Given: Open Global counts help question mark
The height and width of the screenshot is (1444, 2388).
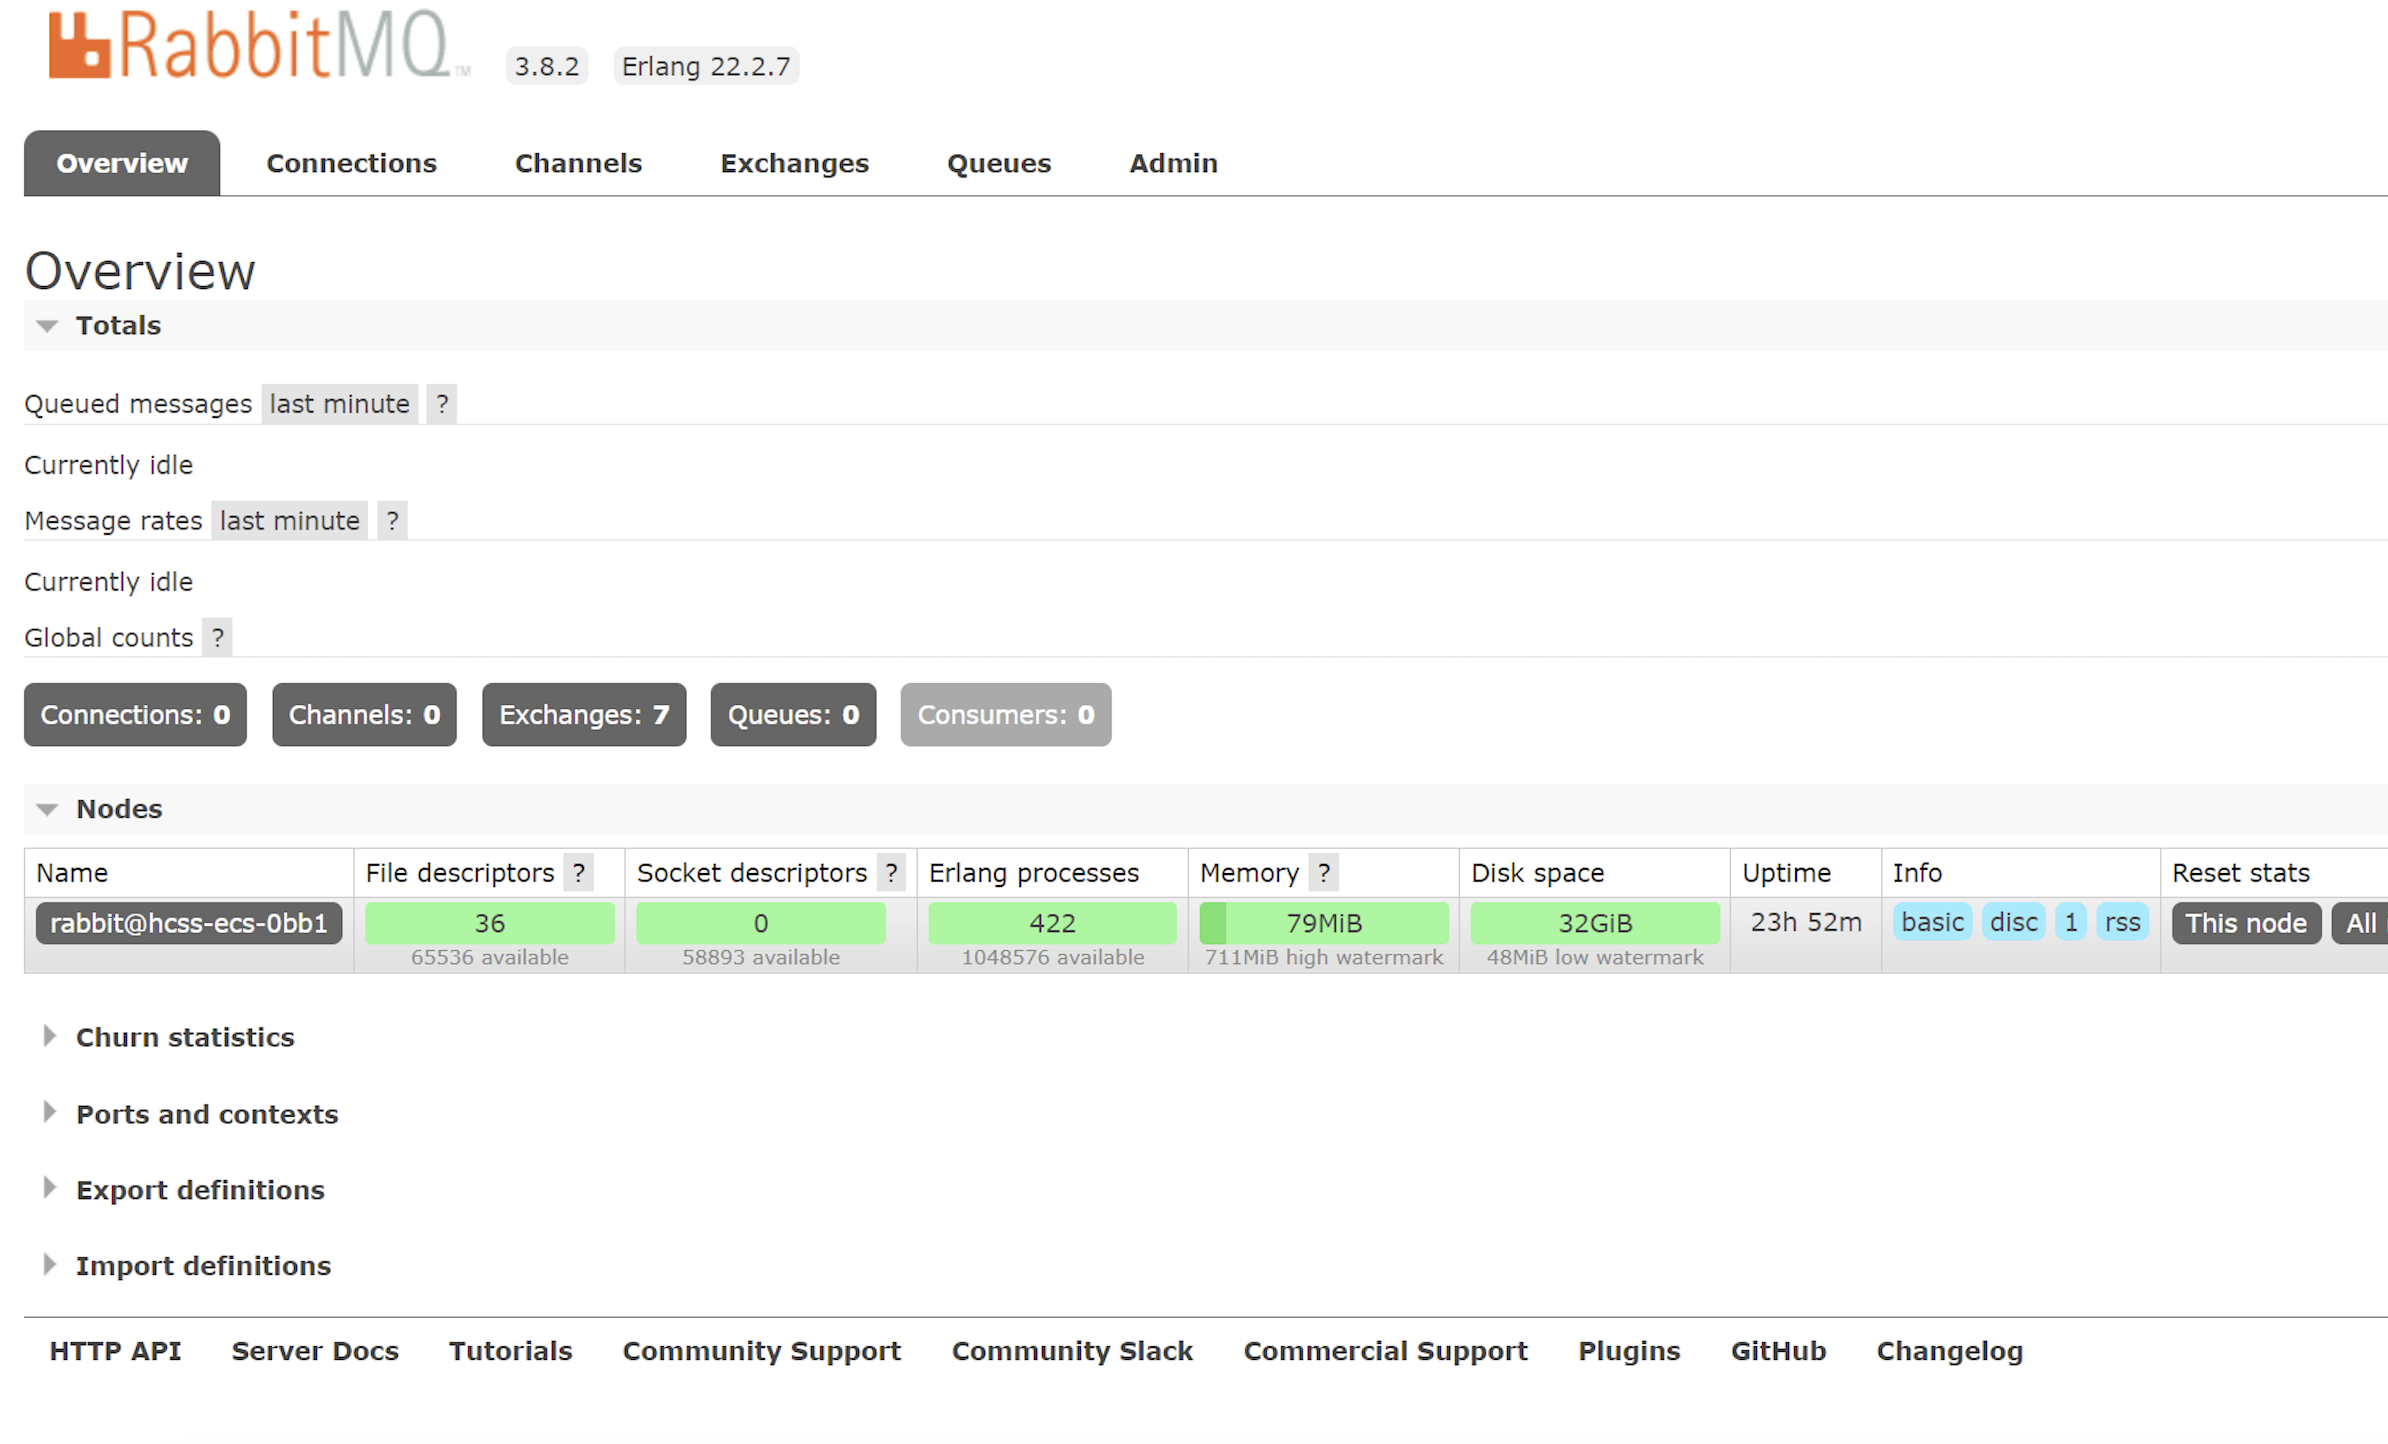Looking at the screenshot, I should [217, 638].
